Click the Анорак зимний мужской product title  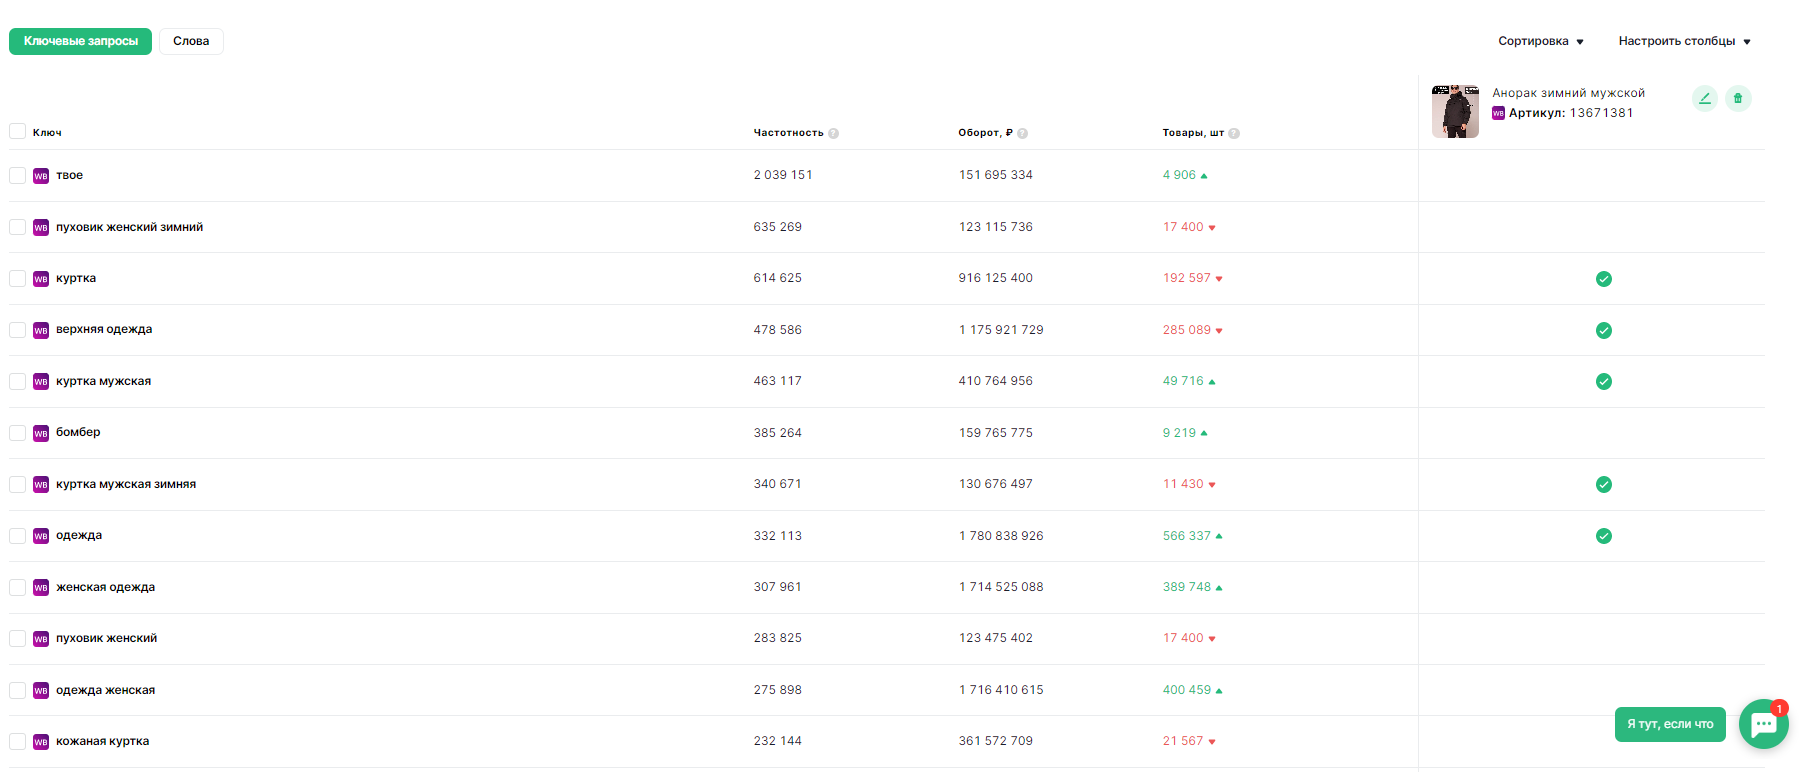pos(1568,93)
